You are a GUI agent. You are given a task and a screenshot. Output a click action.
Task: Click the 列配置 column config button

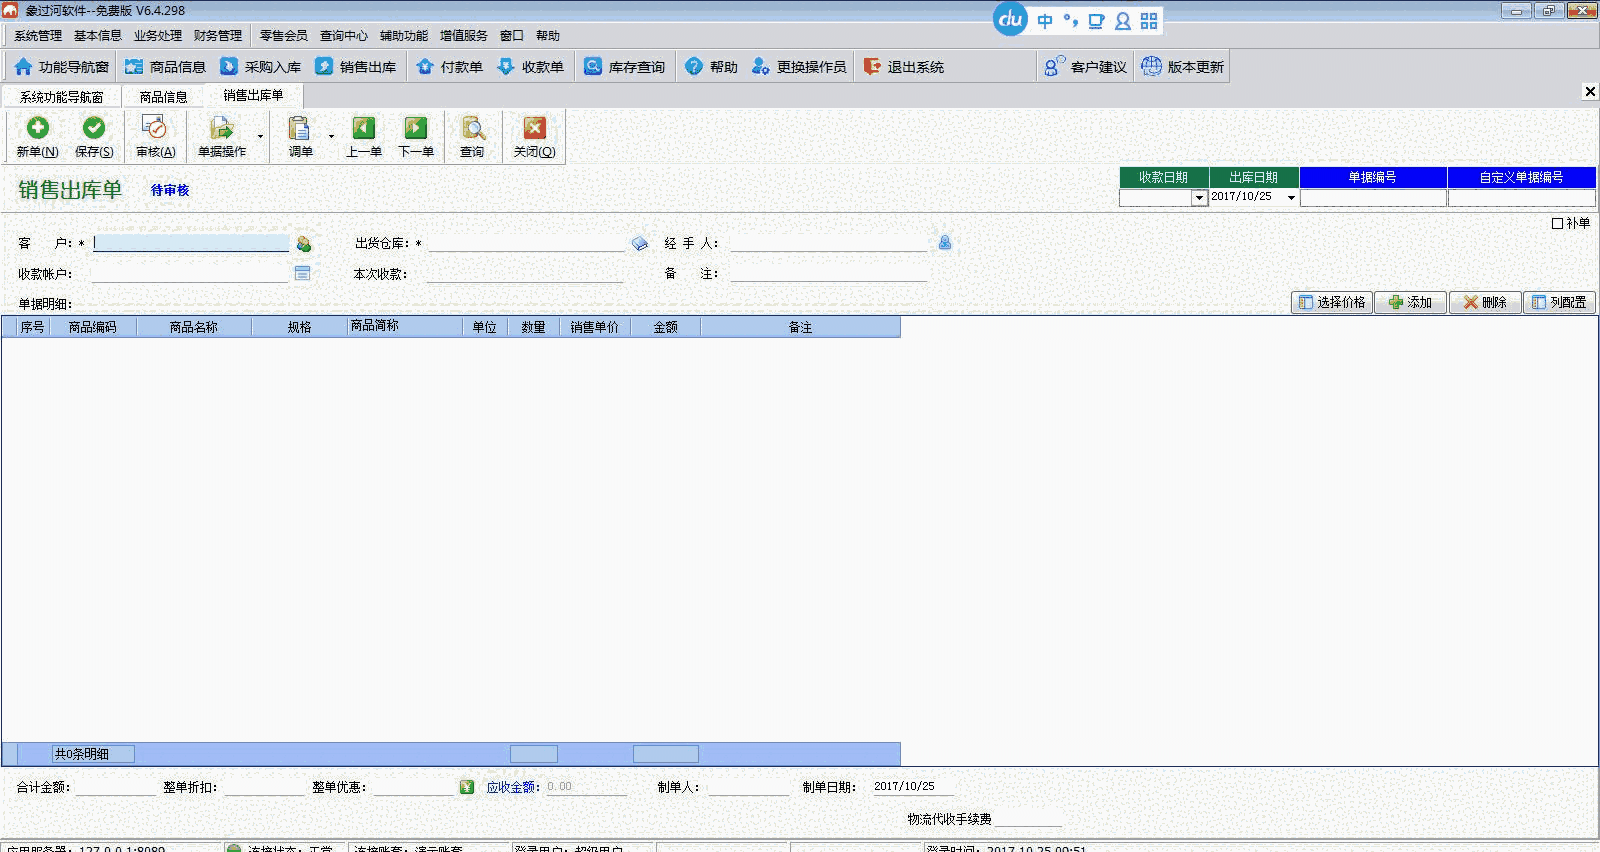[x=1559, y=302]
